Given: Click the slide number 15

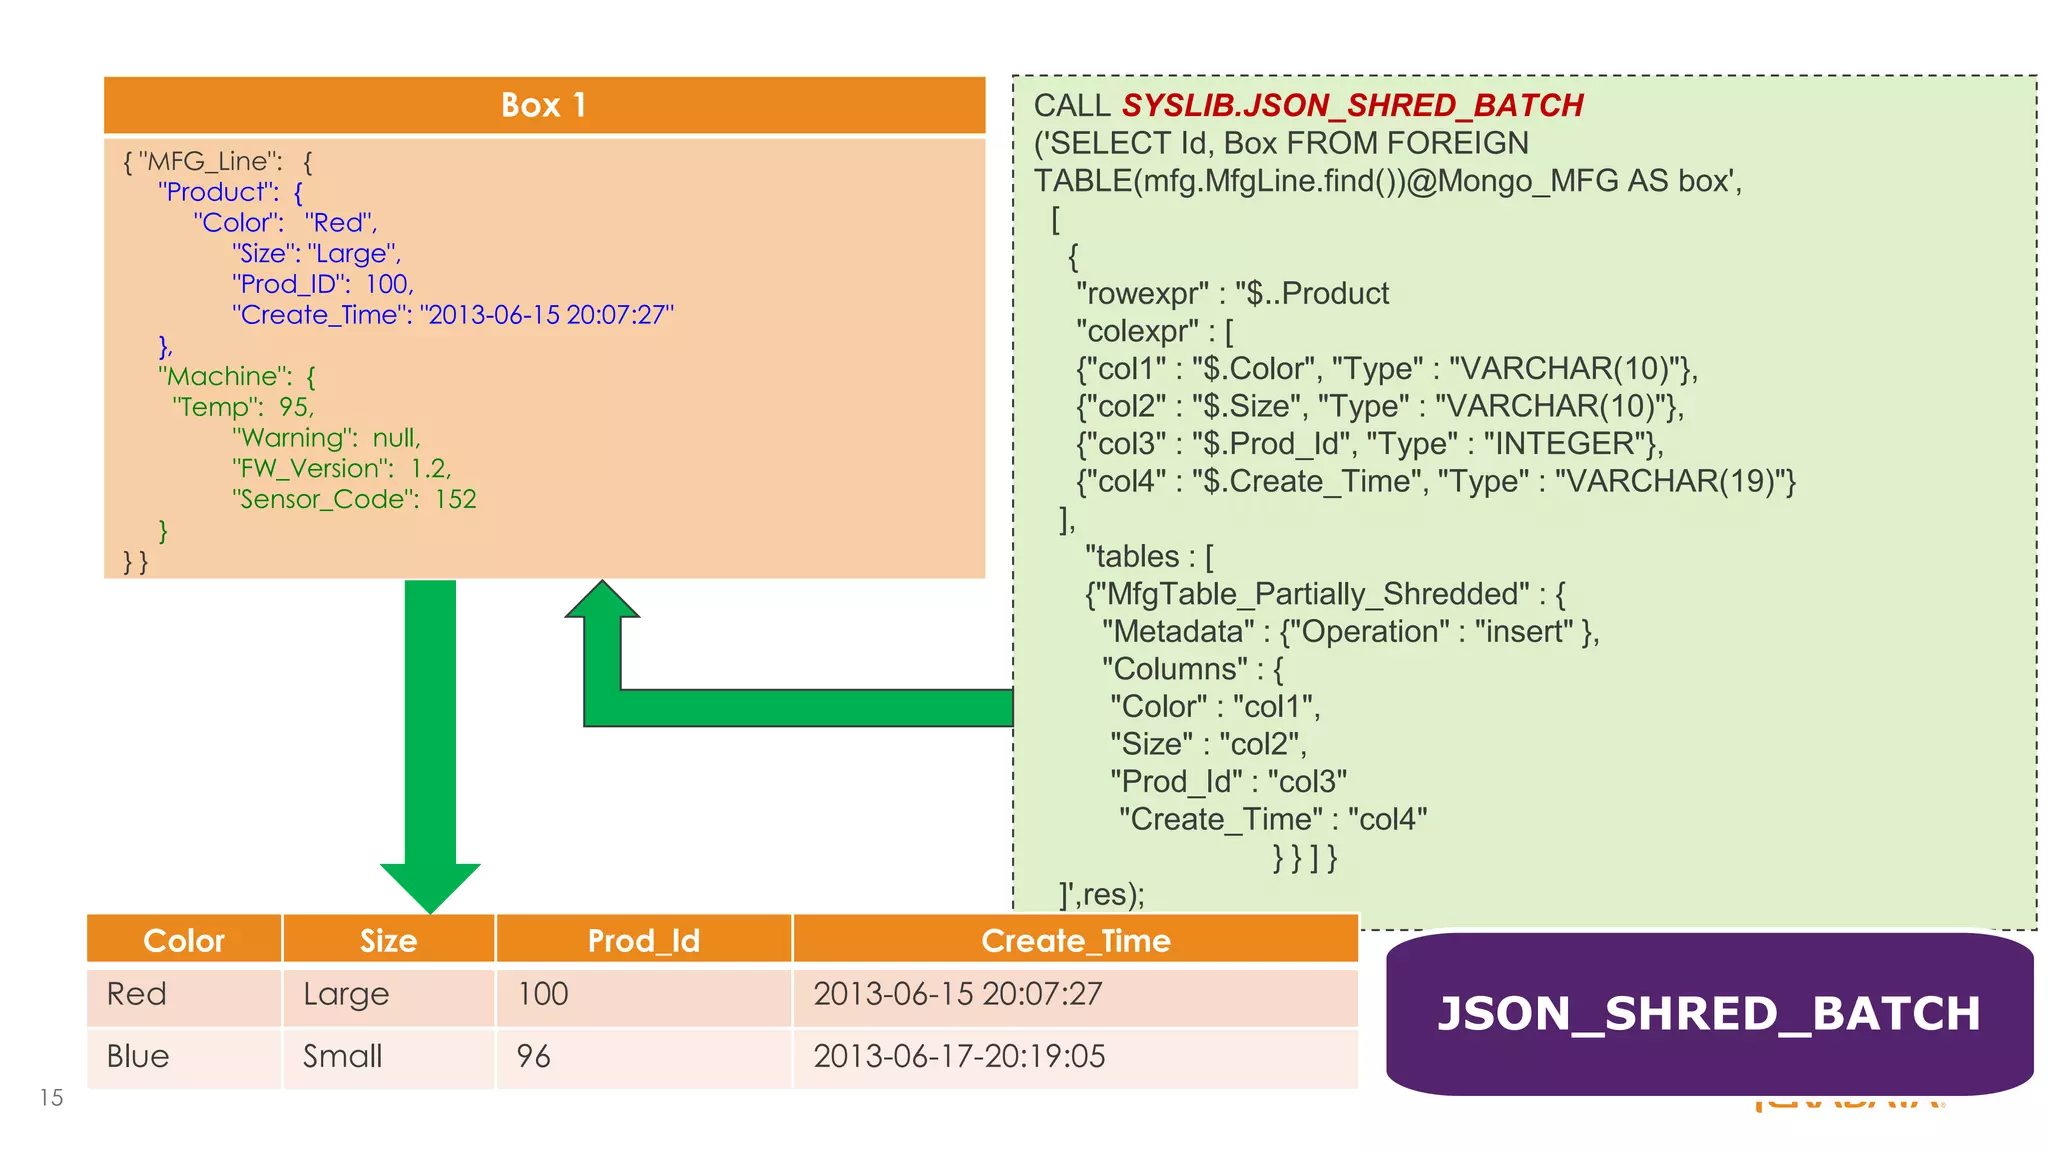Looking at the screenshot, I should coord(51,1098).
